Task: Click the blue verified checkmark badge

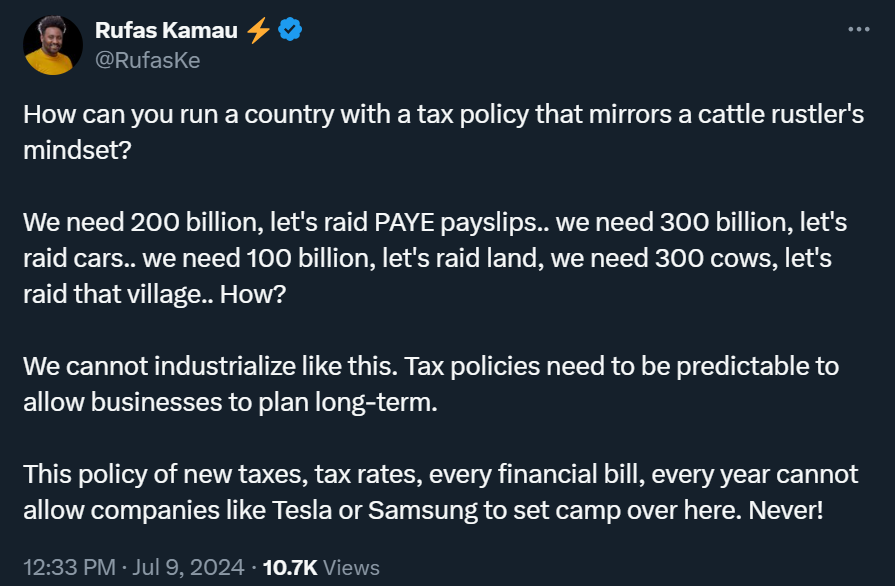Action: click(x=290, y=31)
